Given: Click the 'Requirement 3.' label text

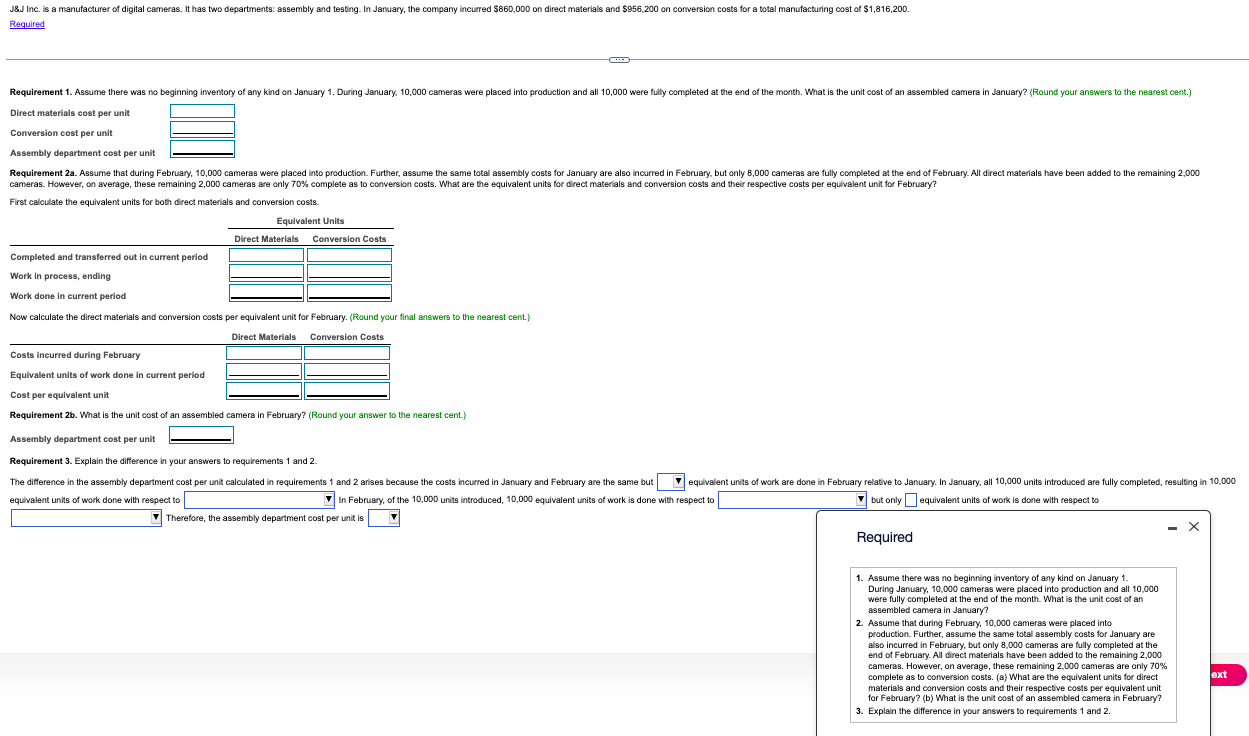Looking at the screenshot, I should [x=41, y=461].
